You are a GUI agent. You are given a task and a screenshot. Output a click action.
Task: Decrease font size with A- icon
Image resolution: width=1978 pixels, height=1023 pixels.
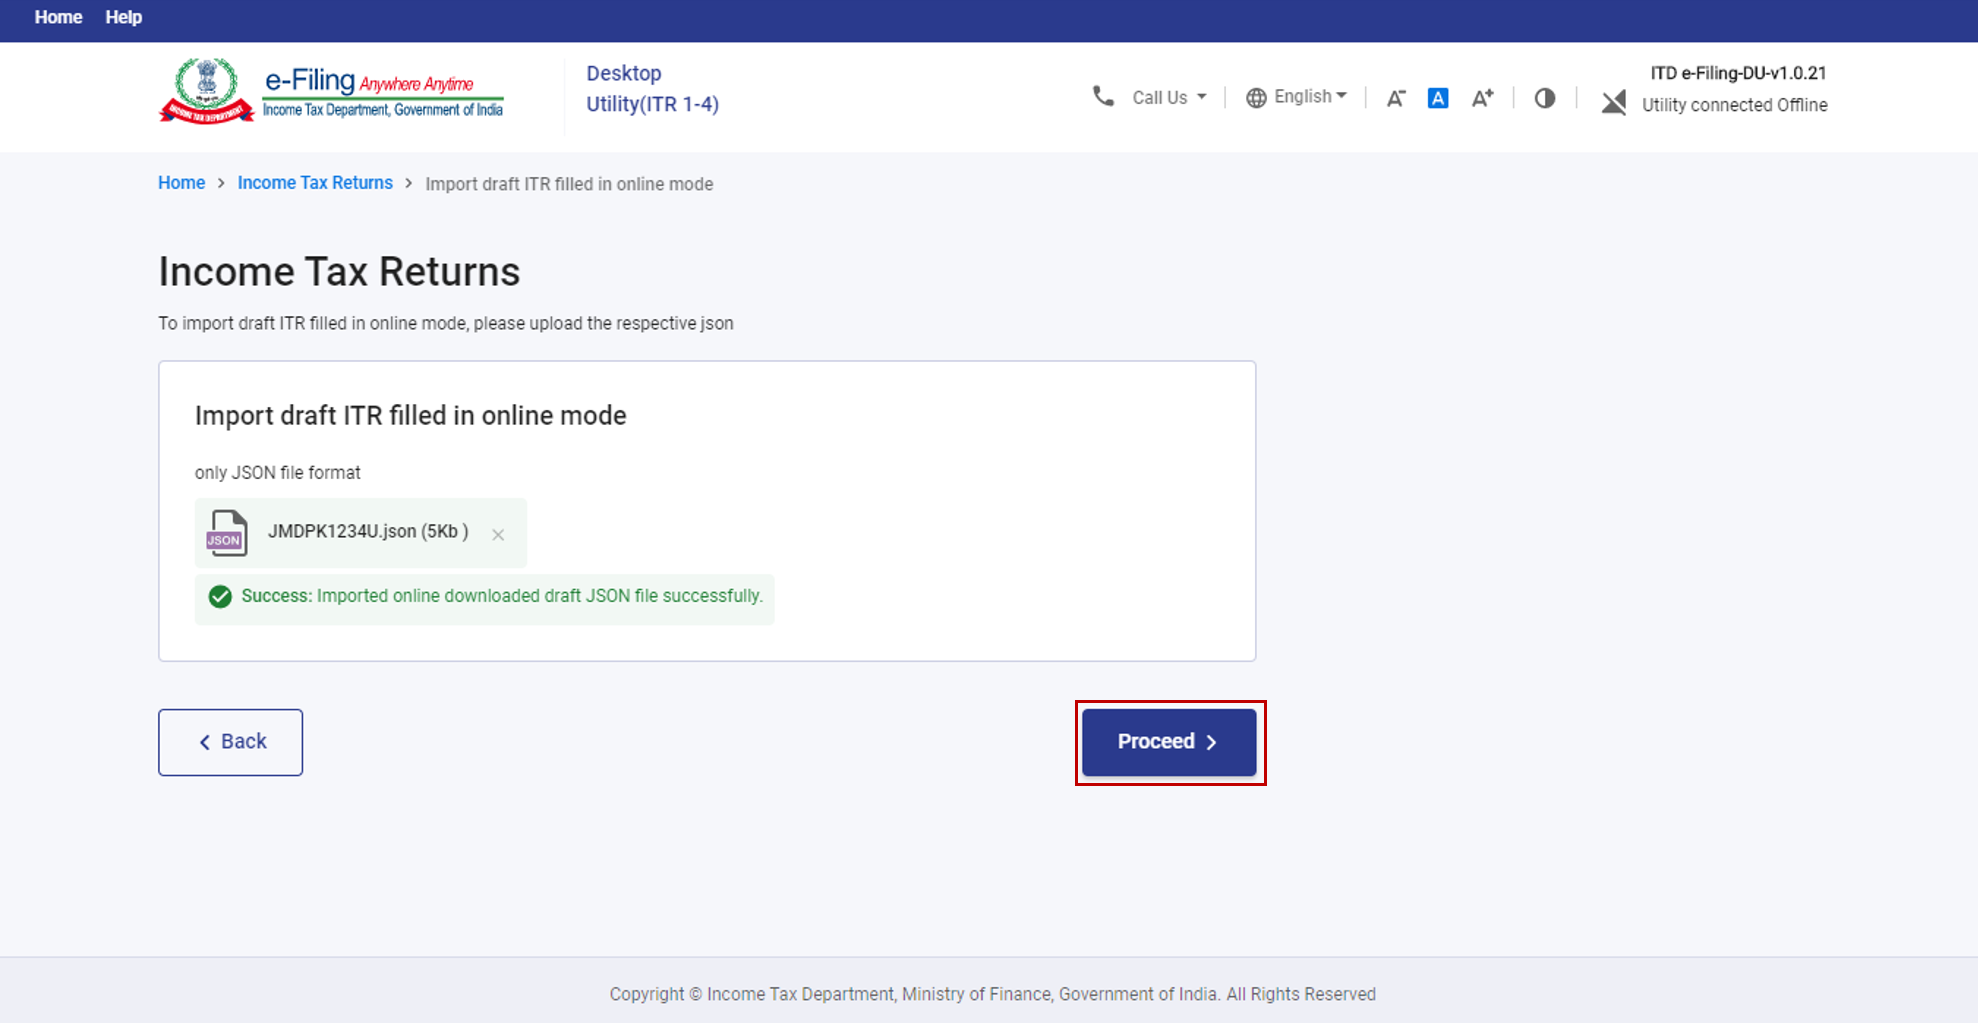click(x=1396, y=98)
